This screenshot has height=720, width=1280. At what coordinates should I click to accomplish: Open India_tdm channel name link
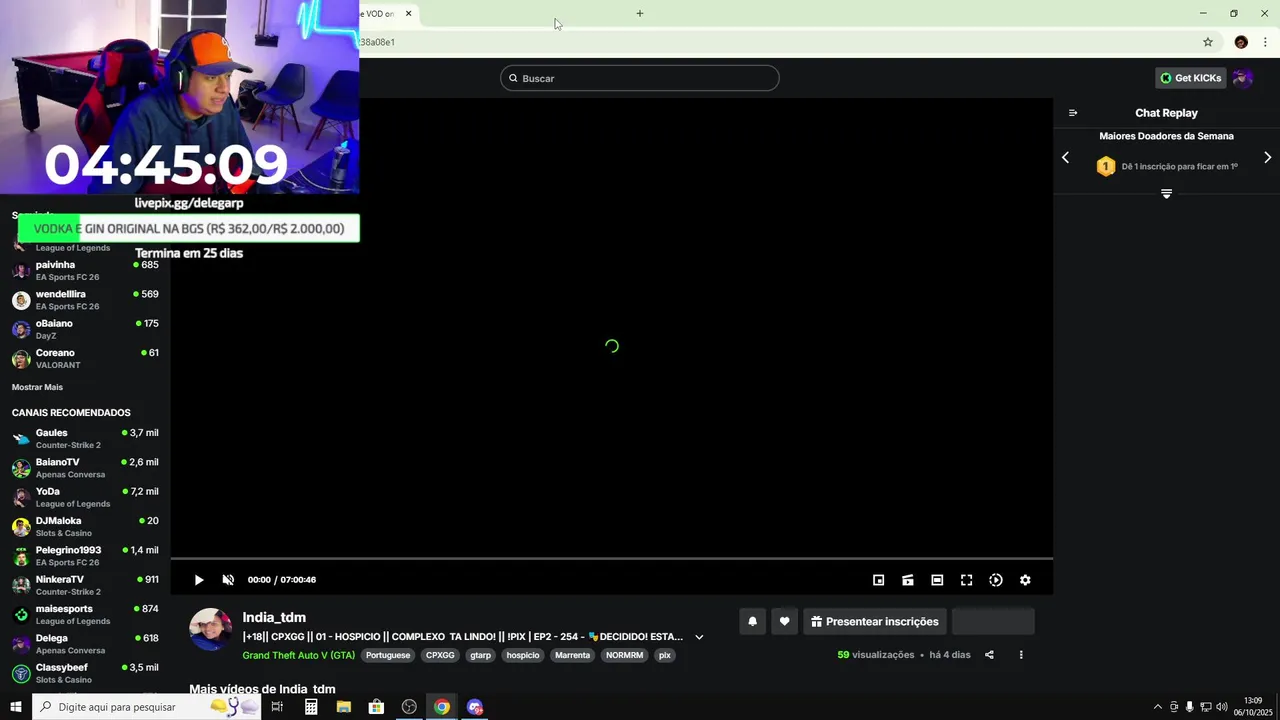[274, 617]
